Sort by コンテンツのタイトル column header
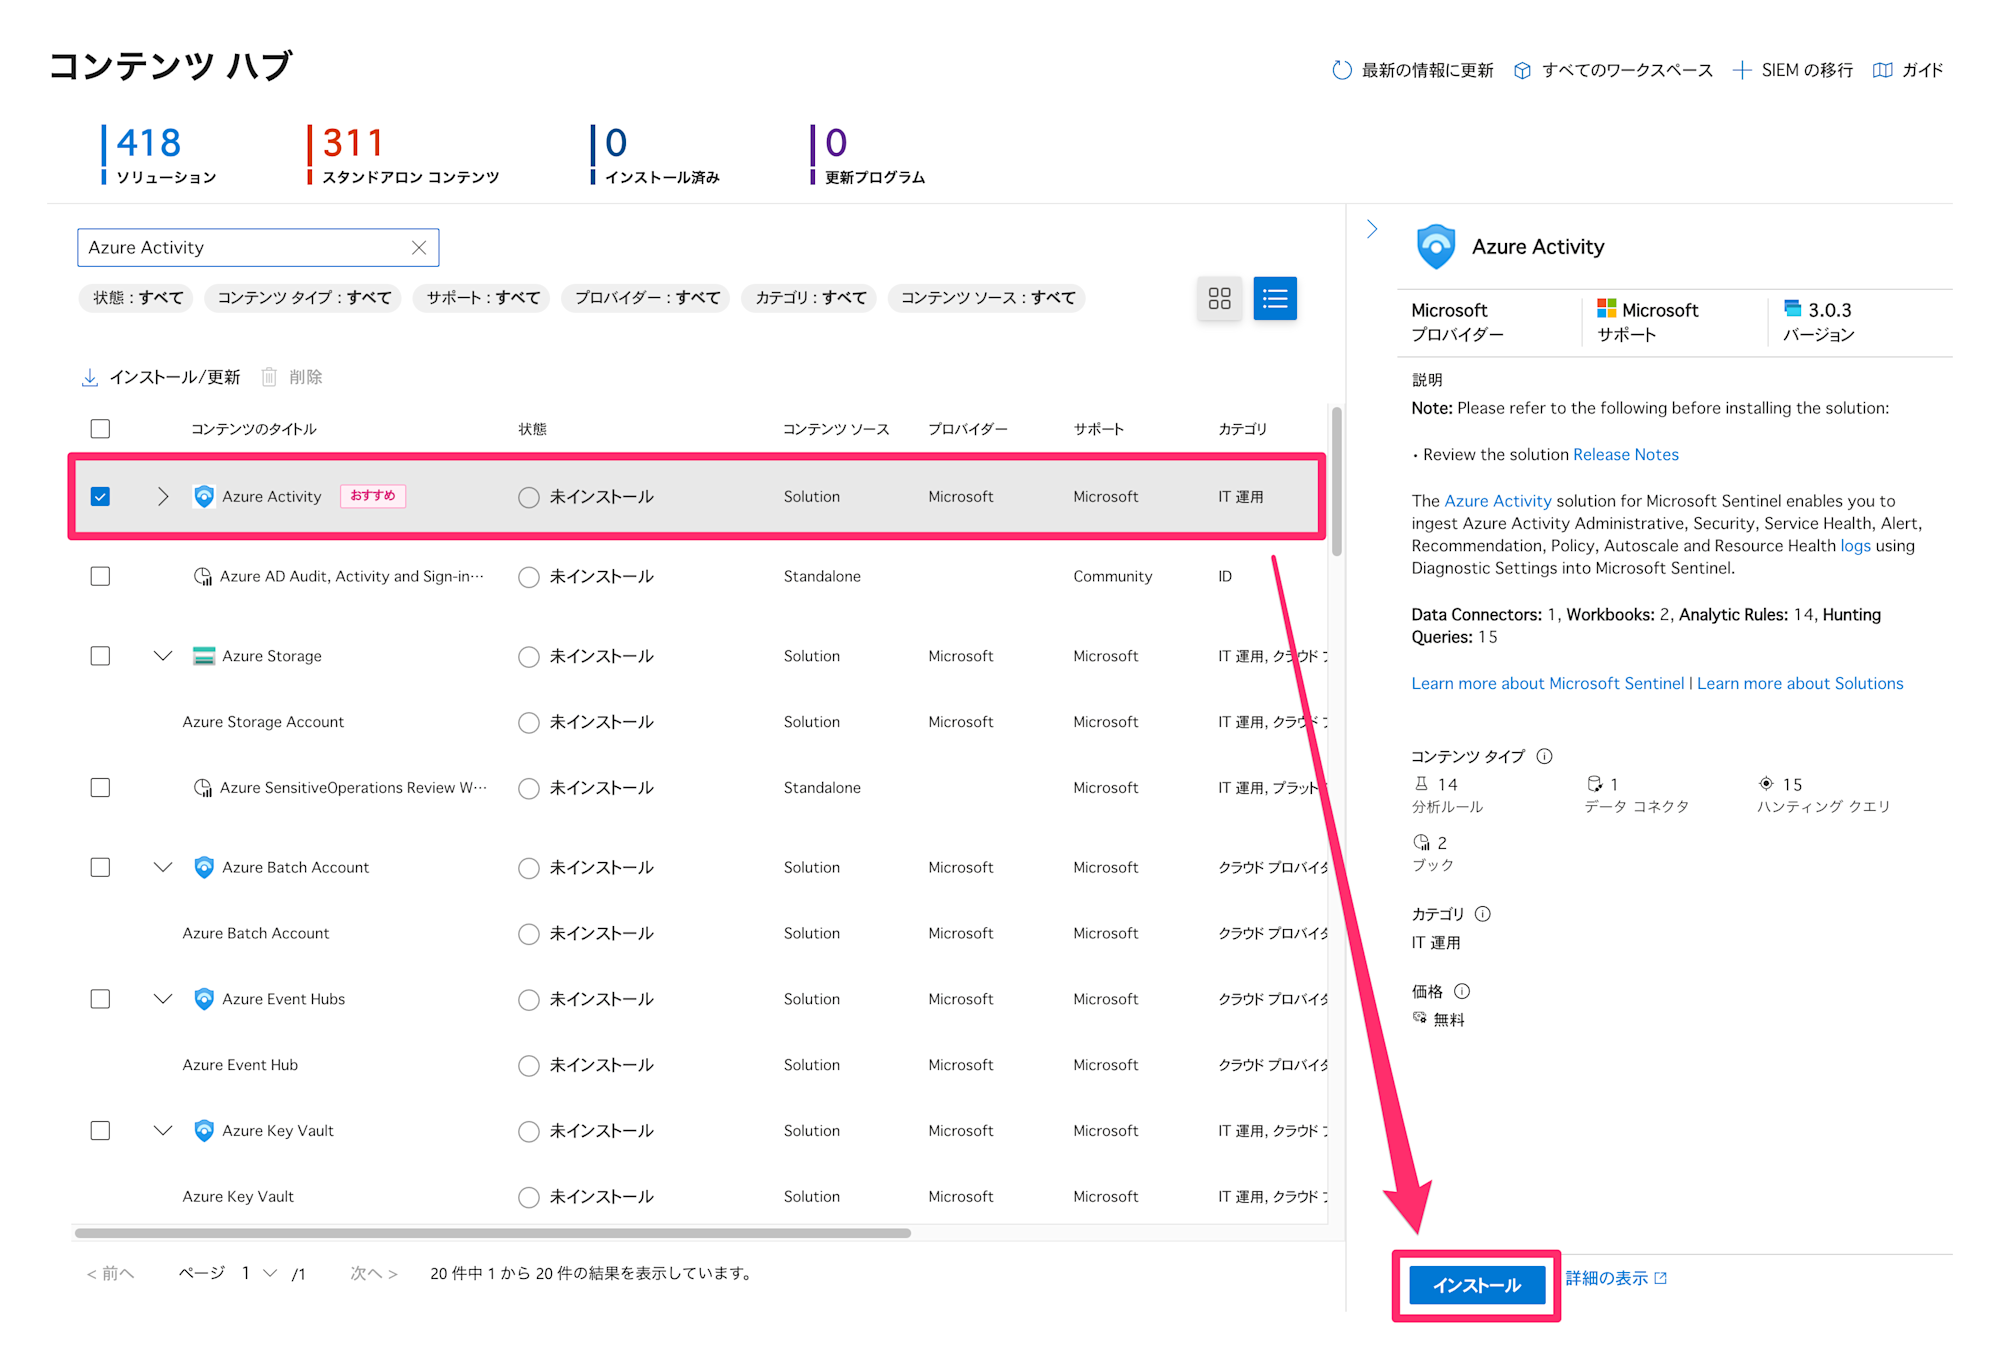 [254, 429]
